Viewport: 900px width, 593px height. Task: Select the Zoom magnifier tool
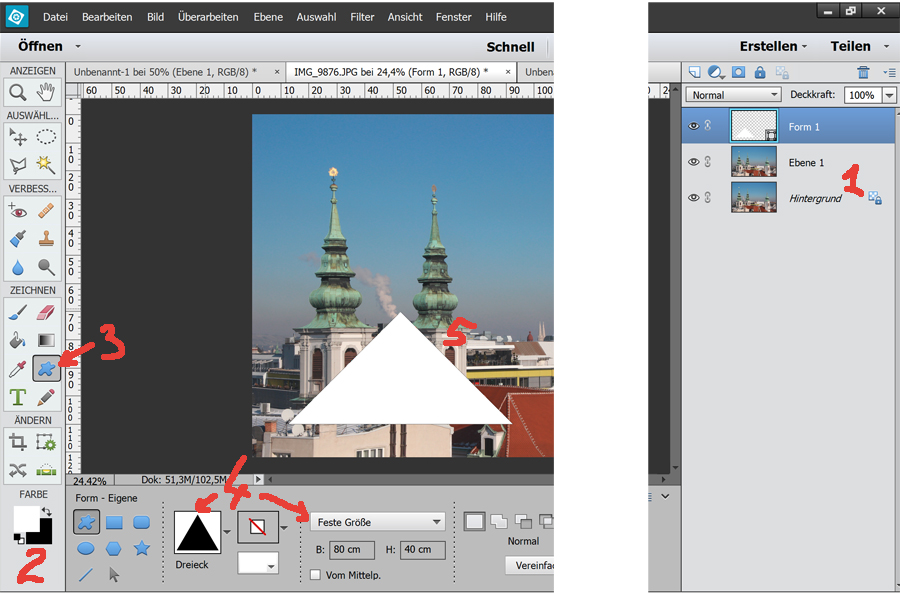click(18, 93)
